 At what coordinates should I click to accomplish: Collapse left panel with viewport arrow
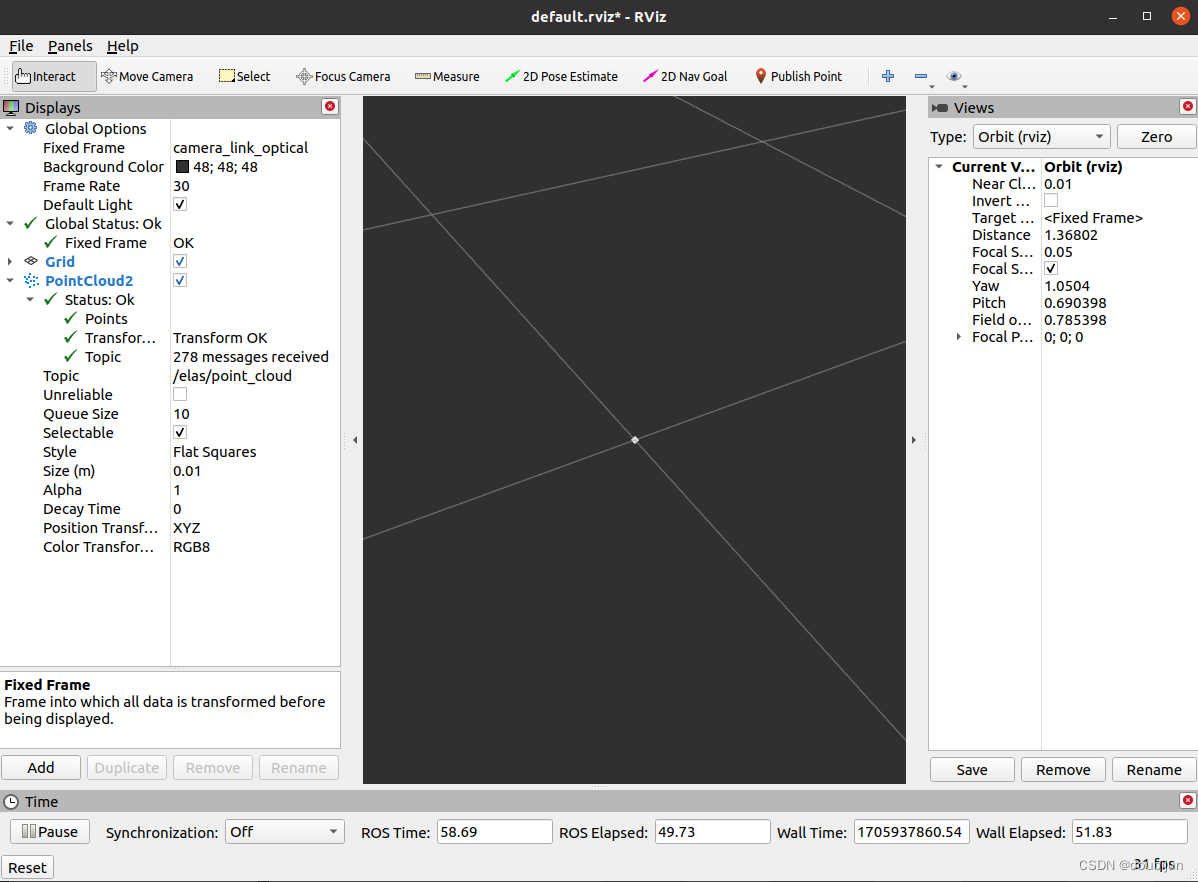(x=355, y=440)
